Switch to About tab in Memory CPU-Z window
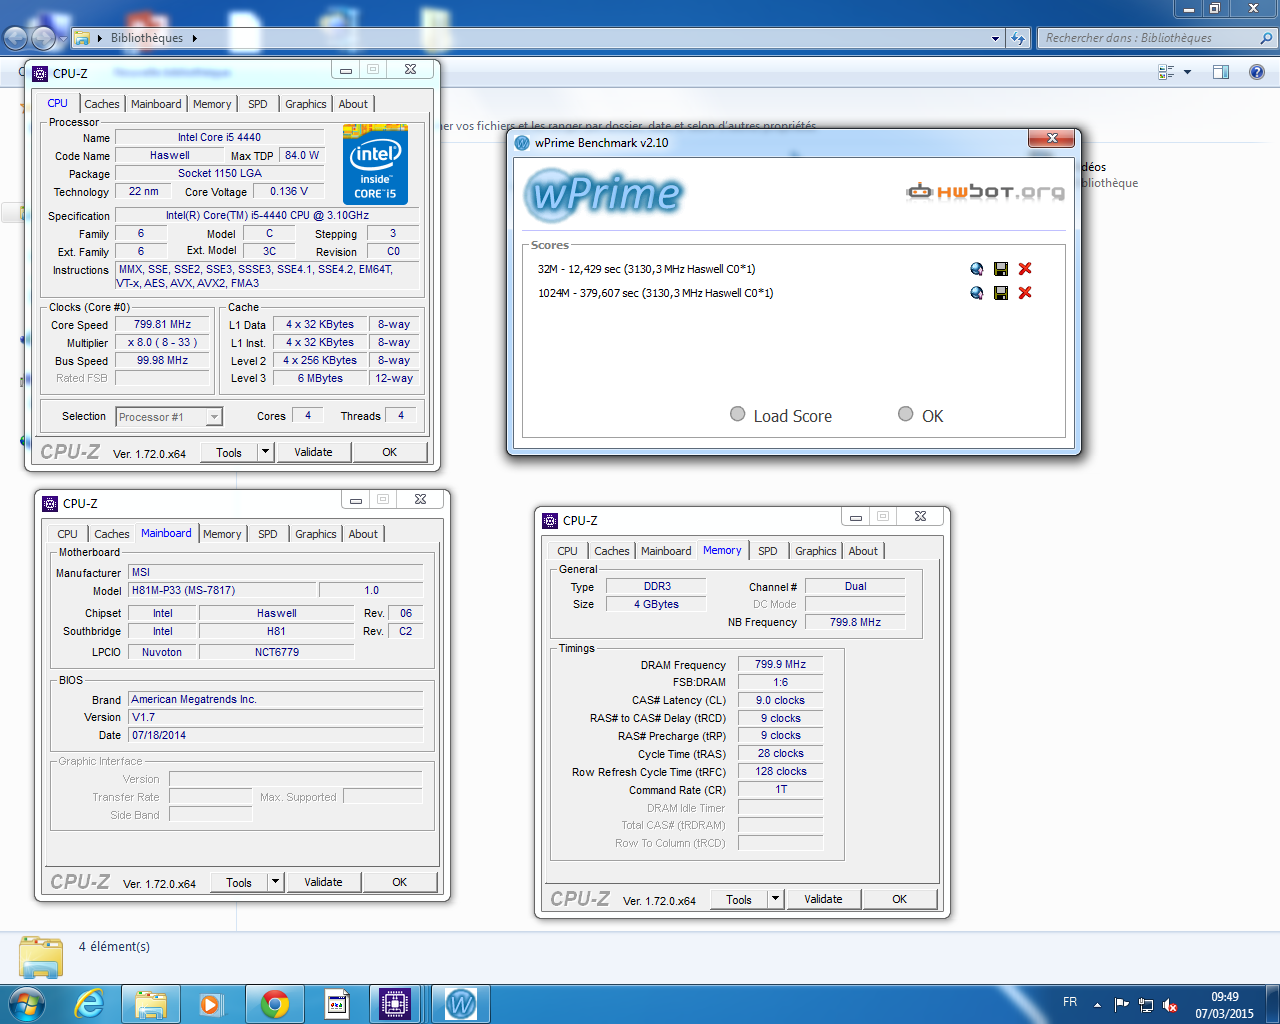Screen dimensions: 1280x1024 click(x=863, y=551)
